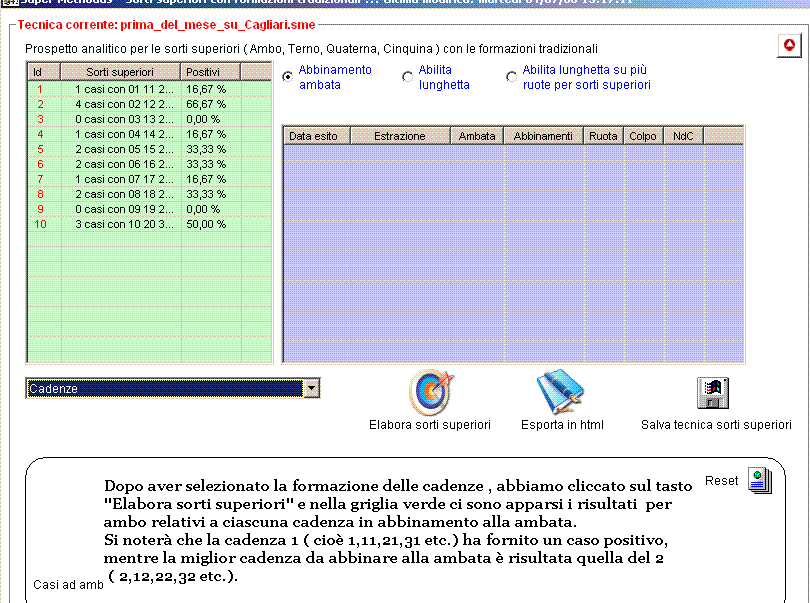Image resolution: width=810 pixels, height=603 pixels.
Task: Click Salva tecnica sorti superiori label
Action: (716, 425)
